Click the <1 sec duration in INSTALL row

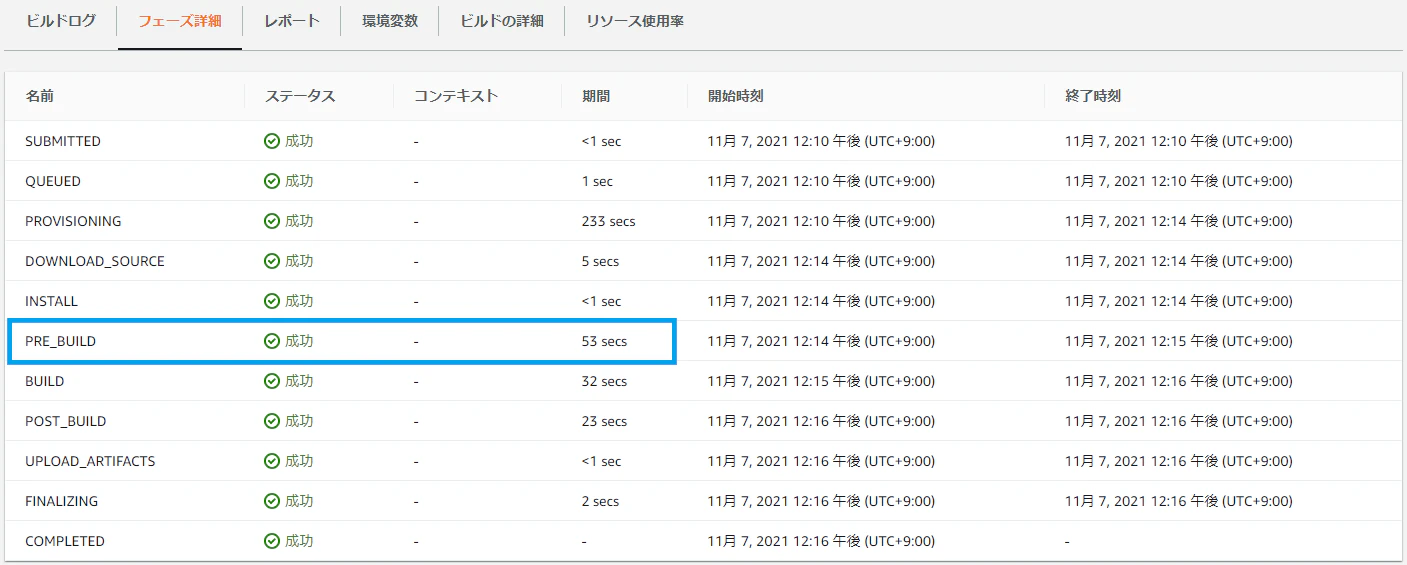601,301
